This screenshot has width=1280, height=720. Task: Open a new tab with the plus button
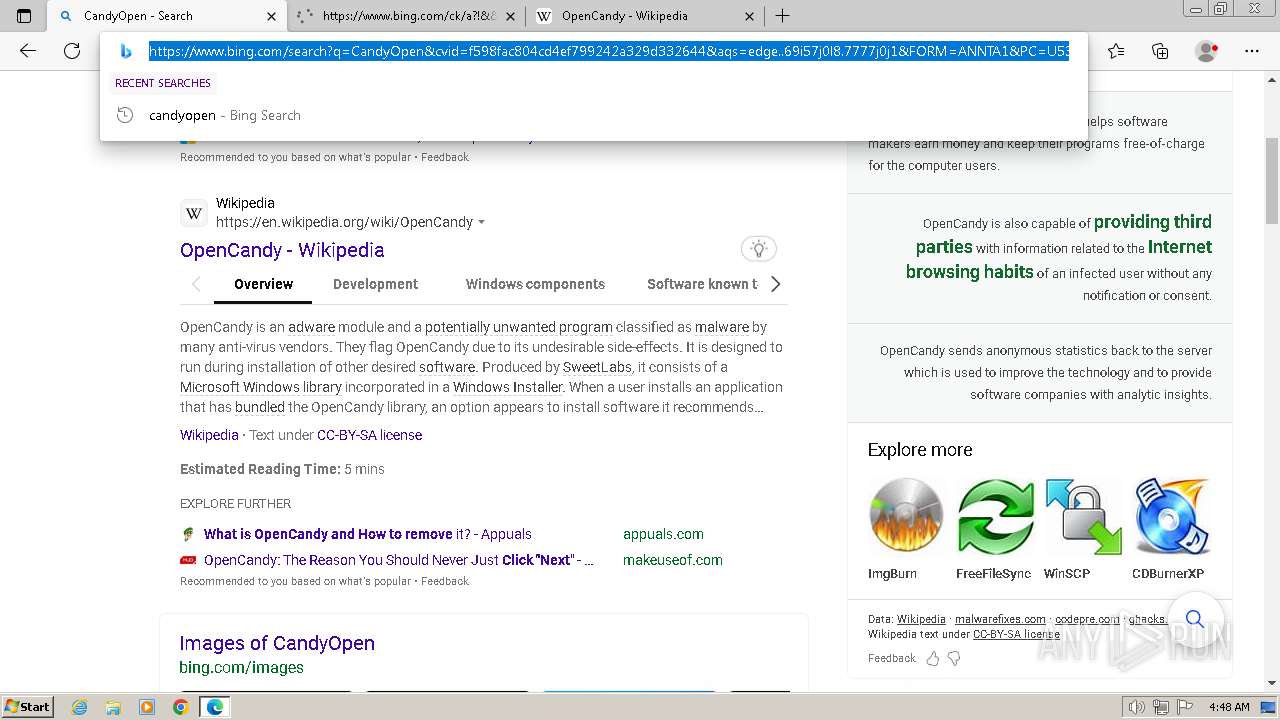(x=782, y=16)
